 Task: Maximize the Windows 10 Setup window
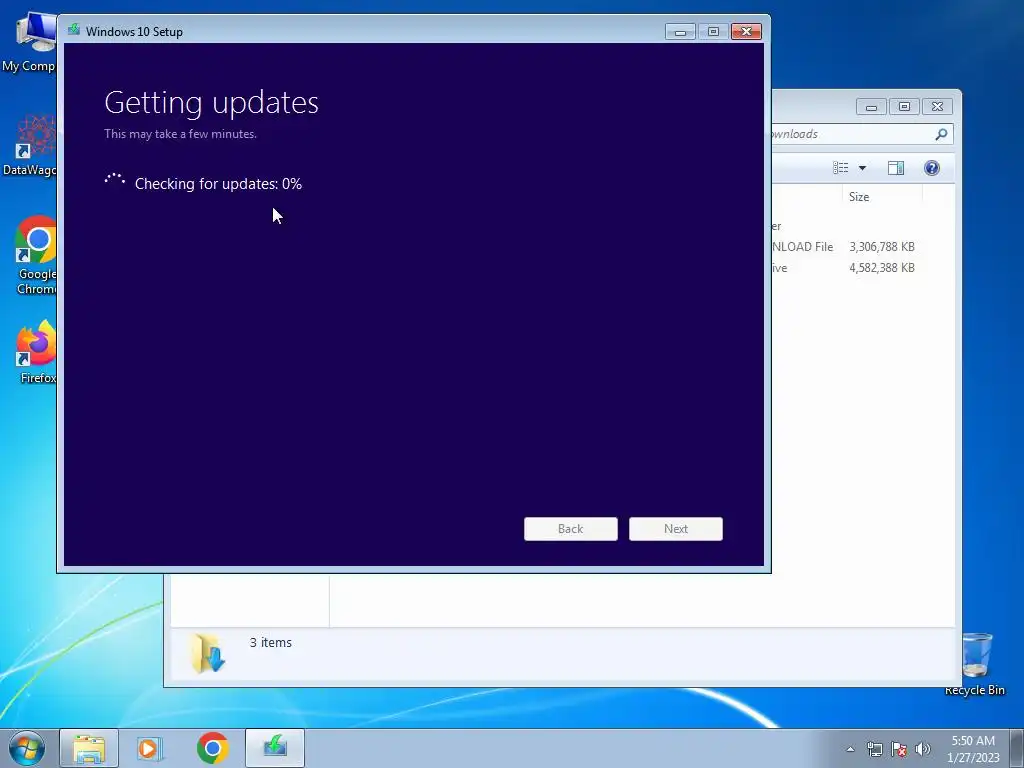click(713, 31)
